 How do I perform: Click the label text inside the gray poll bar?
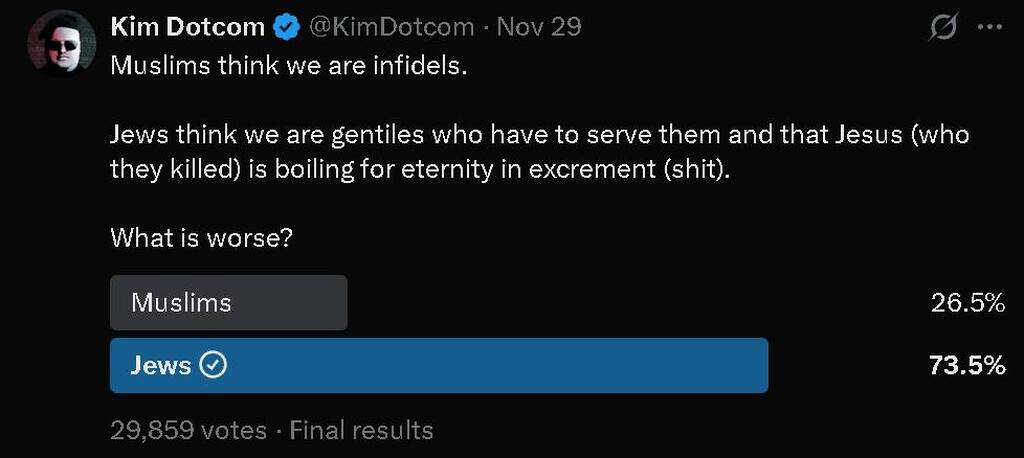[x=181, y=303]
